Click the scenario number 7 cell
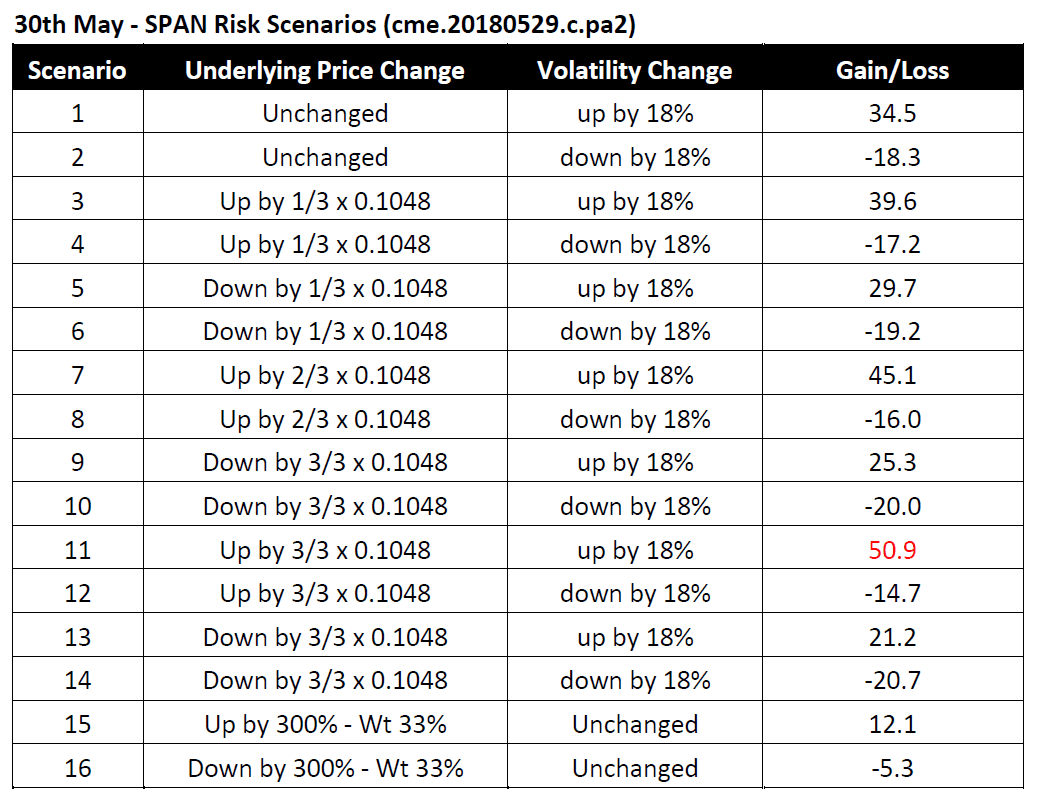 [x=77, y=375]
